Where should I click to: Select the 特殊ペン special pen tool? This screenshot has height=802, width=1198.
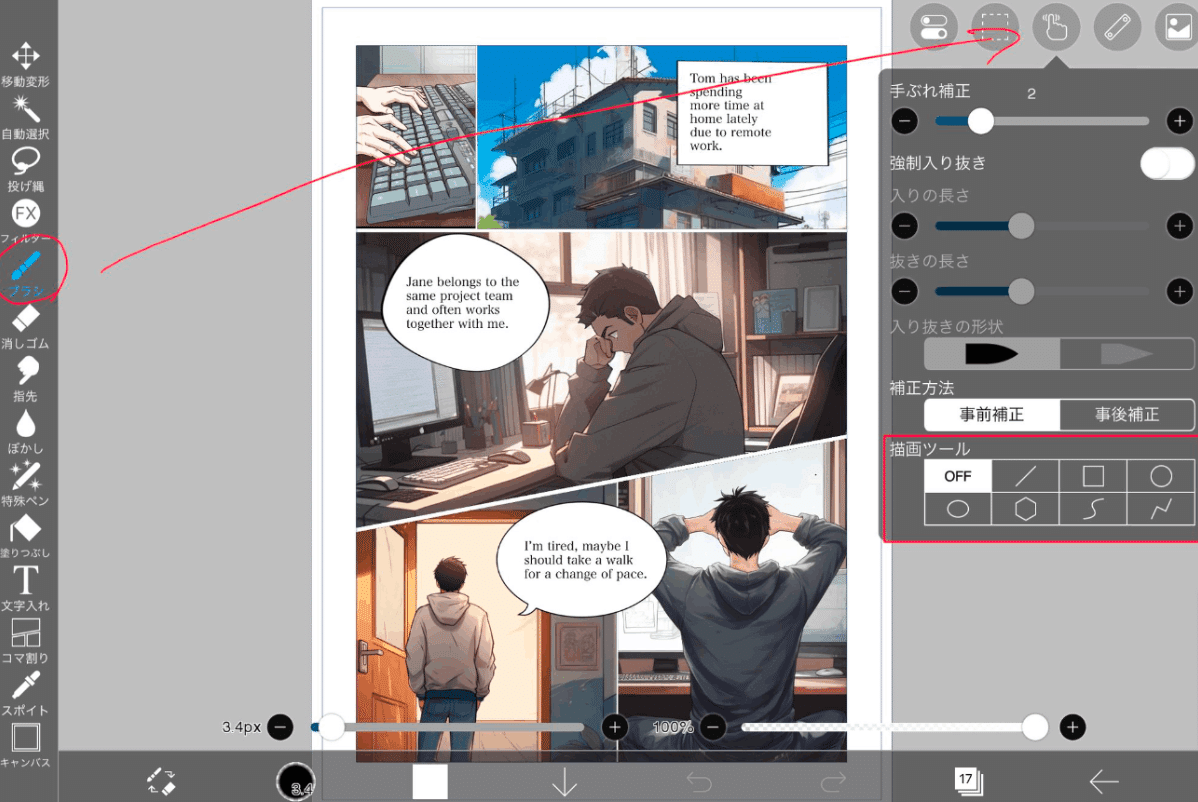pyautogui.click(x=25, y=483)
